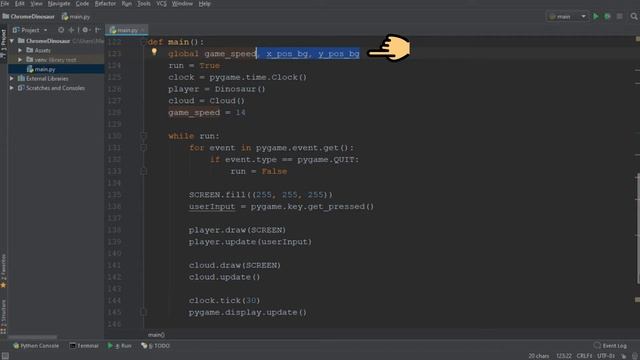This screenshot has width=640, height=360.
Task: Open the Edit menu
Action: pos(20,4)
